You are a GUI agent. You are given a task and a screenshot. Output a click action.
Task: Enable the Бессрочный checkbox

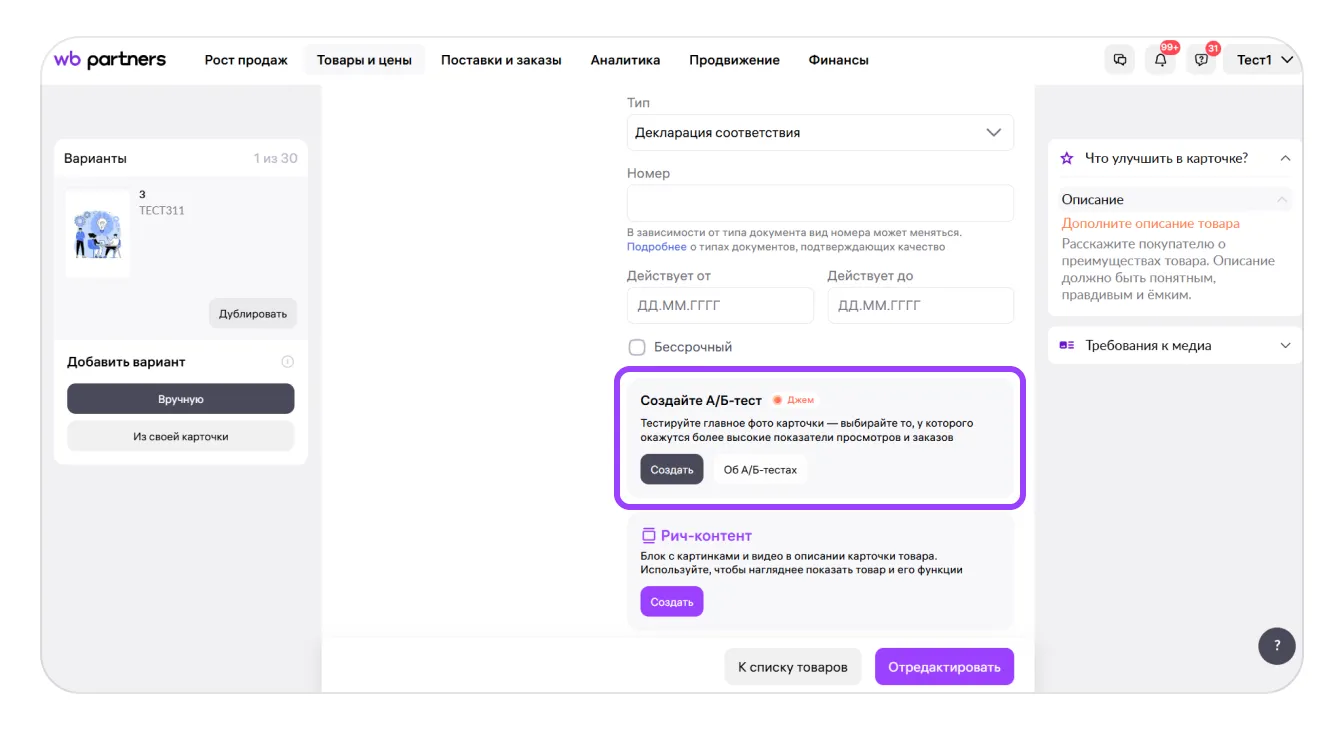(636, 347)
